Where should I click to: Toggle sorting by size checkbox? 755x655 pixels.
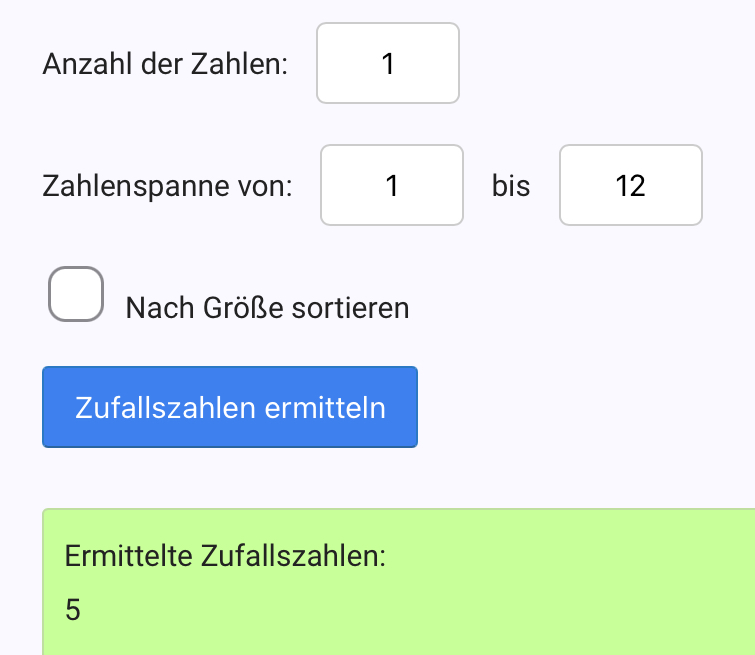point(76,295)
